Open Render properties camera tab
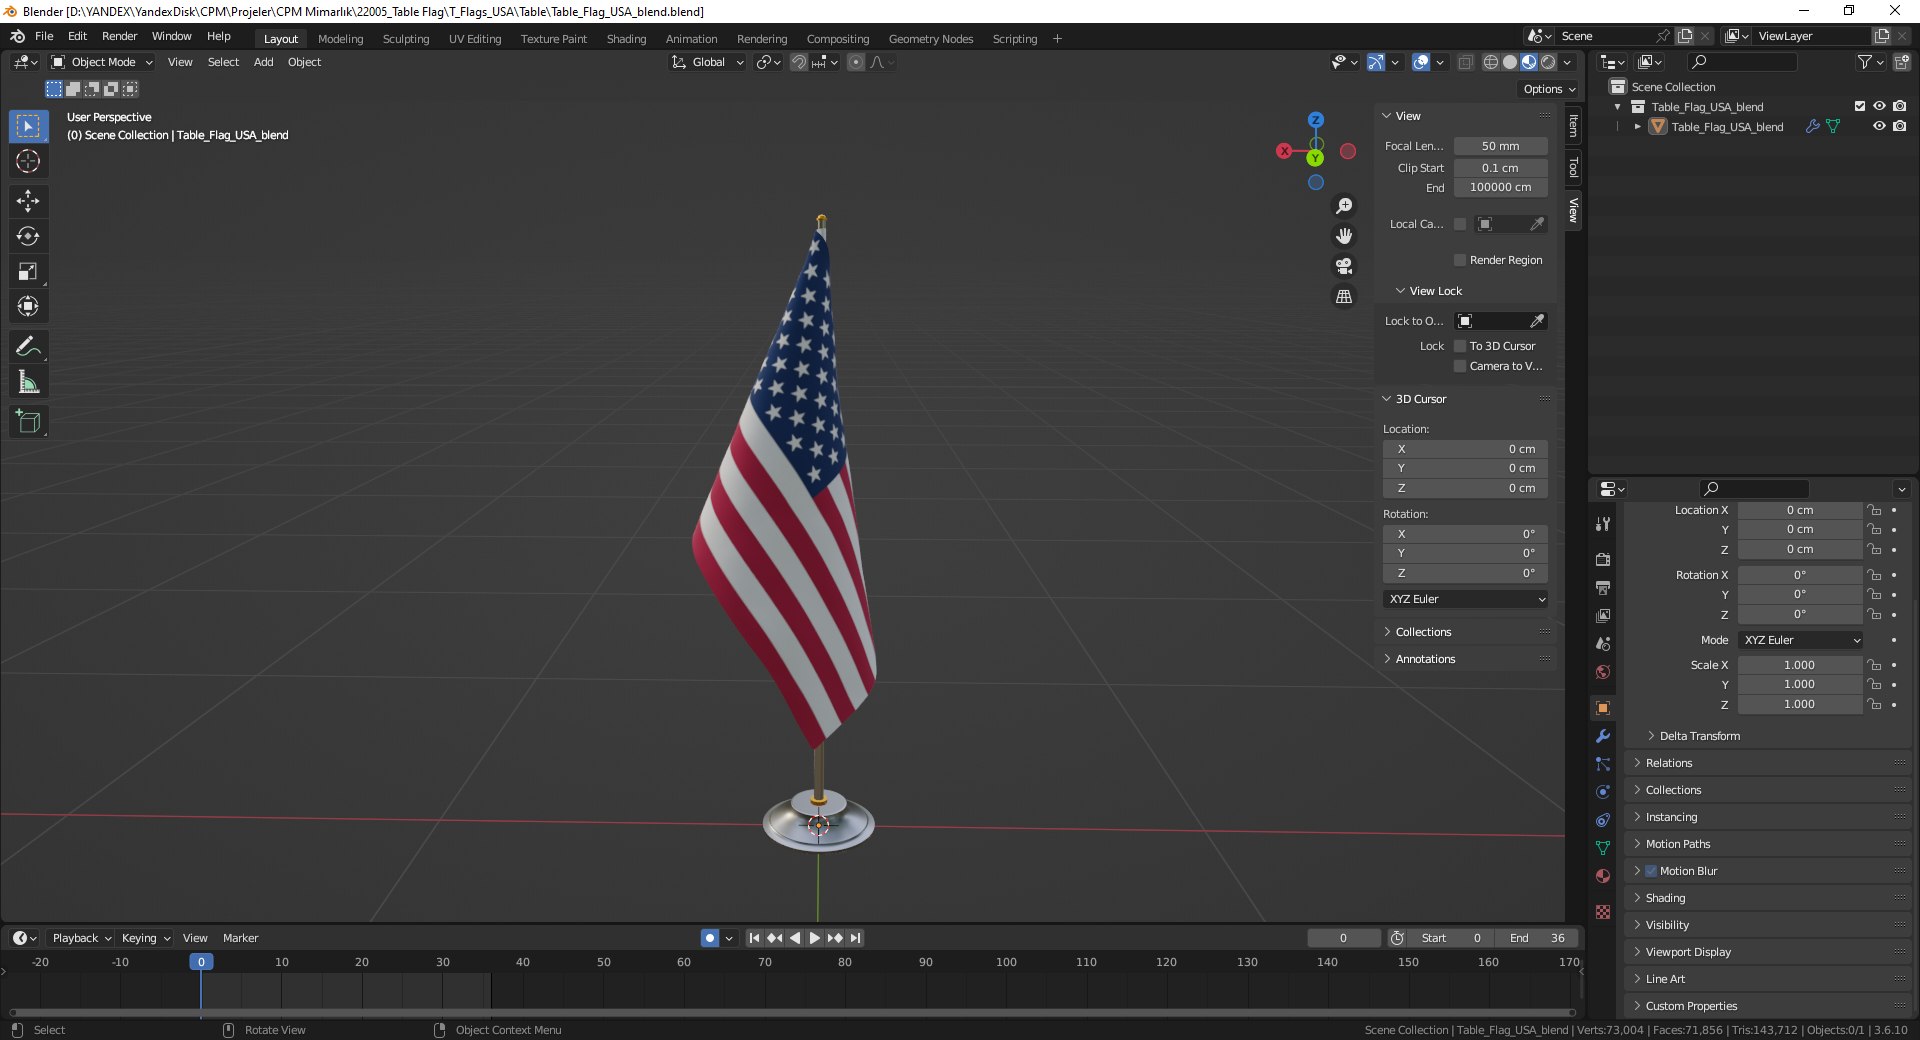 (1603, 560)
